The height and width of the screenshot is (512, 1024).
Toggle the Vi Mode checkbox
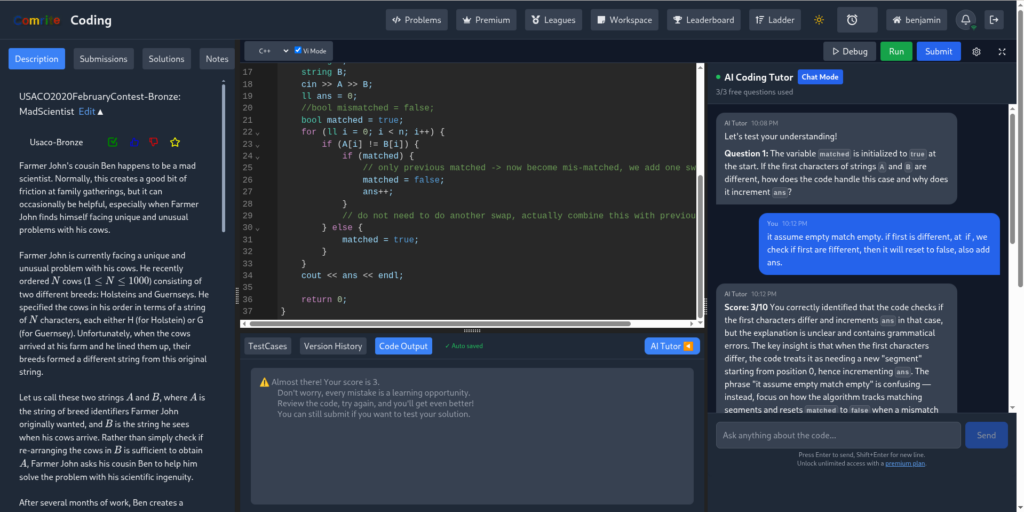[x=298, y=50]
